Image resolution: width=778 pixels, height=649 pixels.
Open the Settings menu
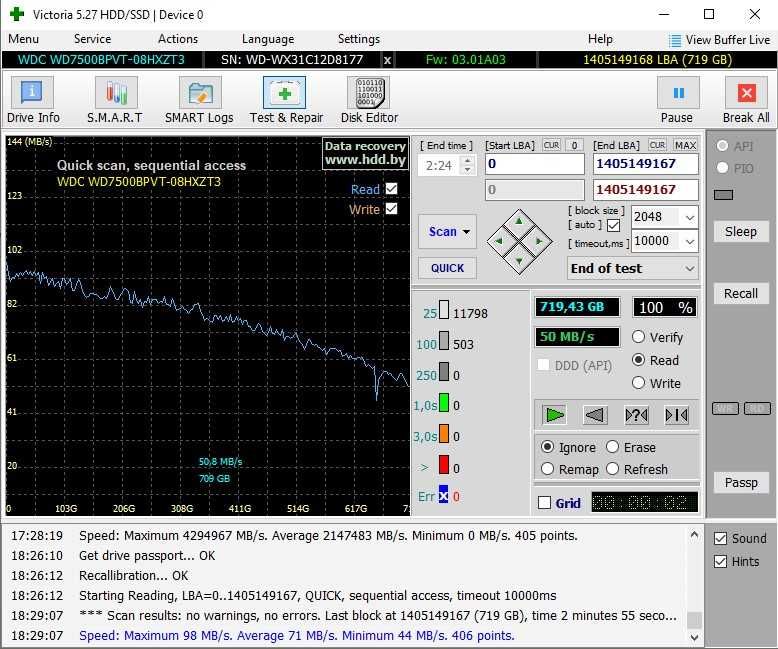point(359,39)
